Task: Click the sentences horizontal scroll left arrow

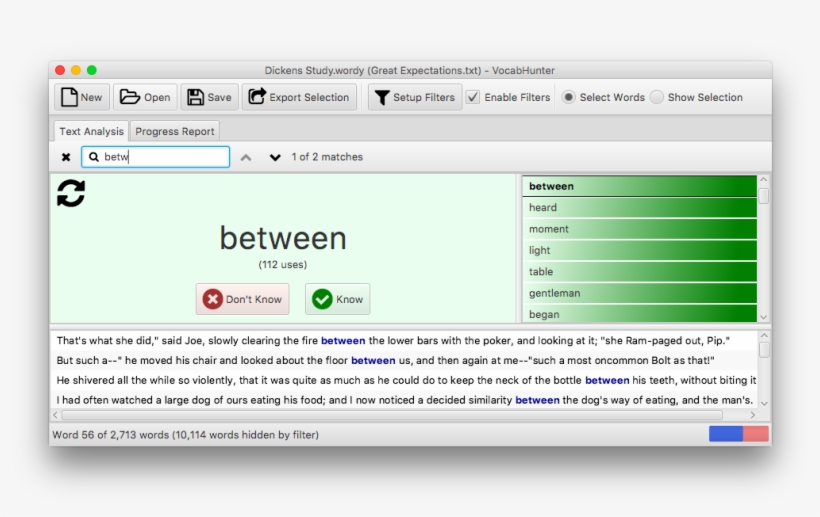Action: point(55,415)
